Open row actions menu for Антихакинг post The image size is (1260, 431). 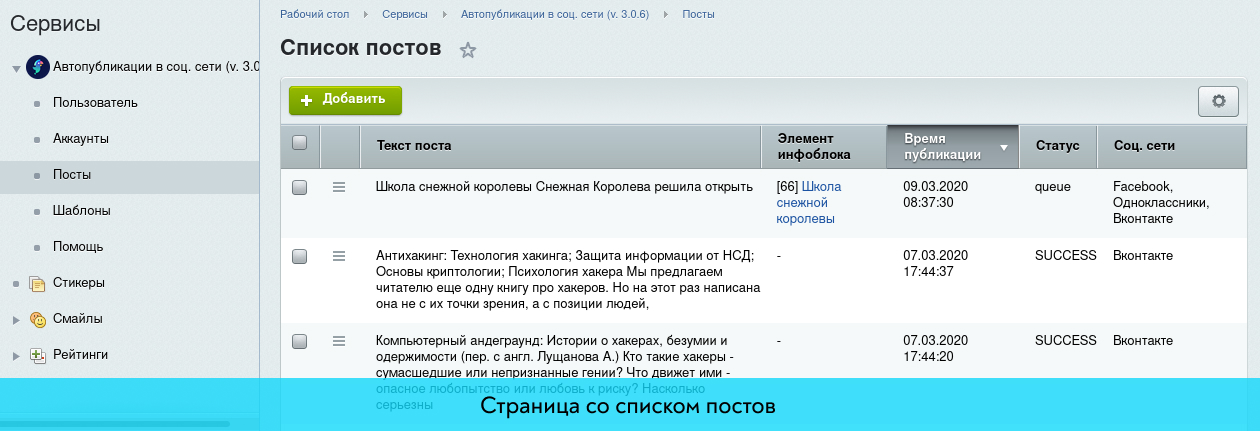coord(339,256)
